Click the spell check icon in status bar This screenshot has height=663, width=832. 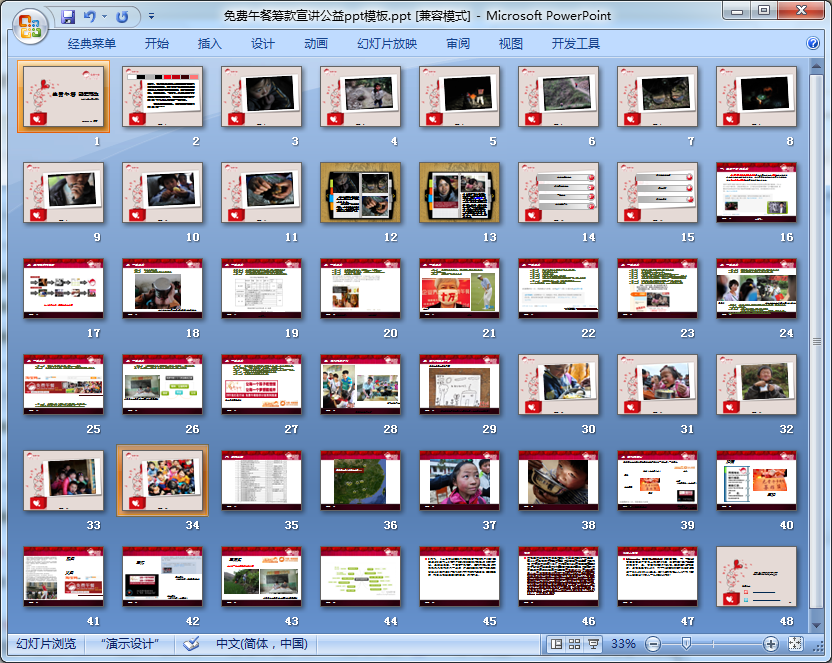(x=192, y=644)
